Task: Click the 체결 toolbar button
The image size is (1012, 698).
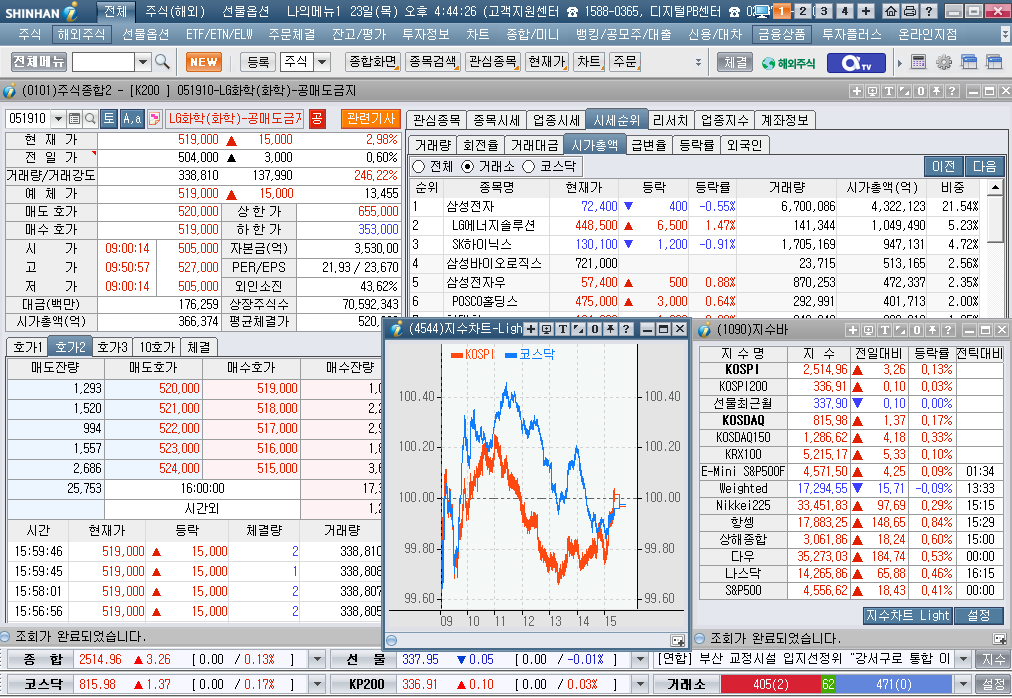Action: click(735, 62)
